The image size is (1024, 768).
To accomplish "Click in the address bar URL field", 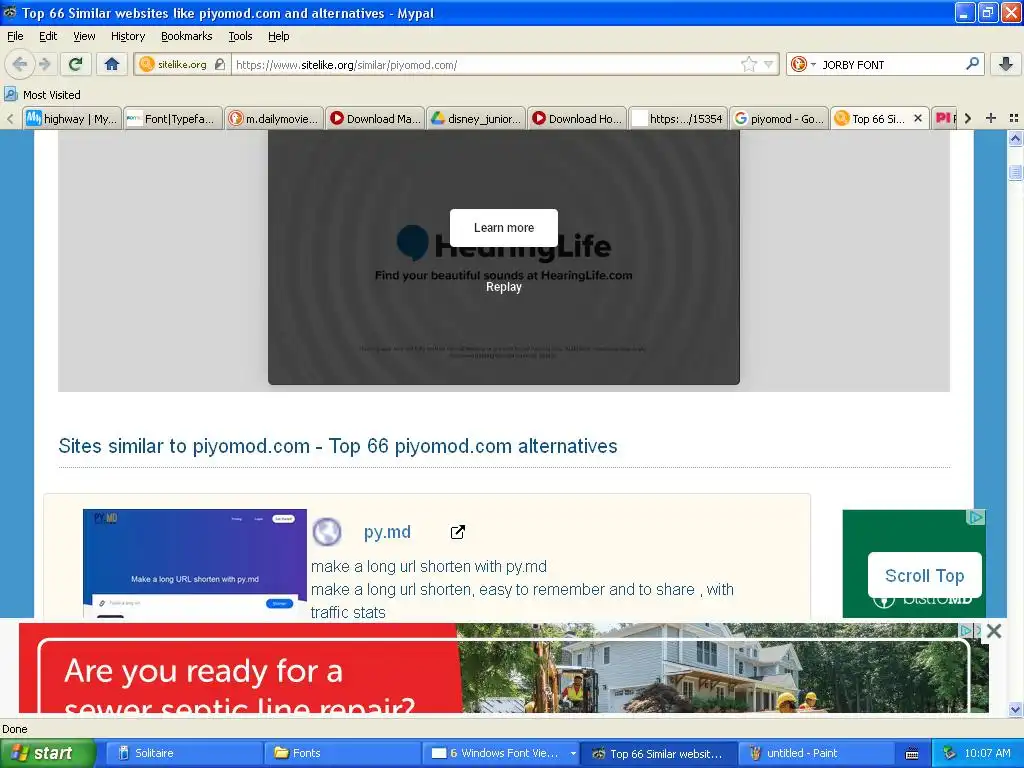I will pos(487,65).
